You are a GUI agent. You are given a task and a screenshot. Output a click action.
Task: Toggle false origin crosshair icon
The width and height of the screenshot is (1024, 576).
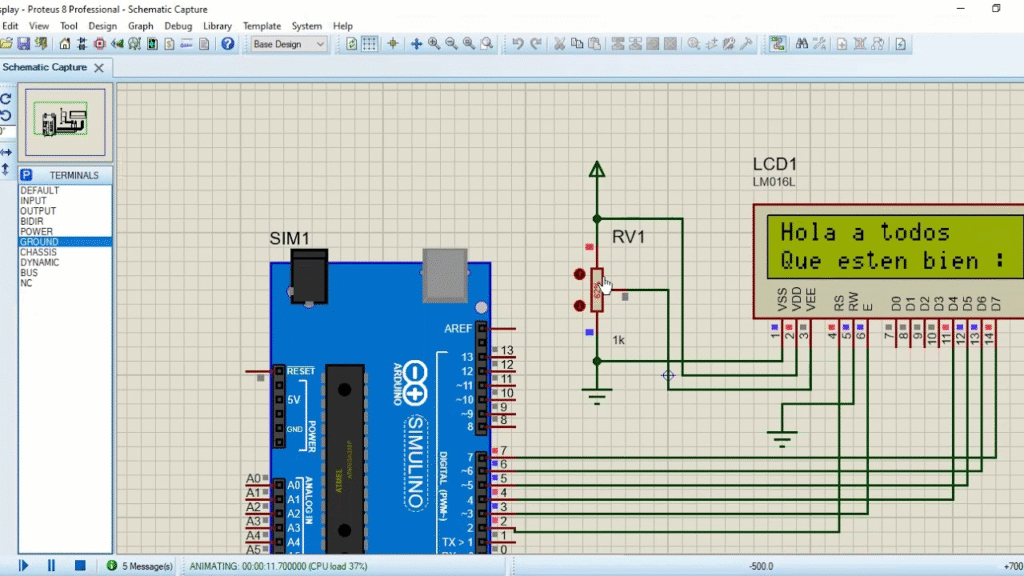click(x=392, y=44)
